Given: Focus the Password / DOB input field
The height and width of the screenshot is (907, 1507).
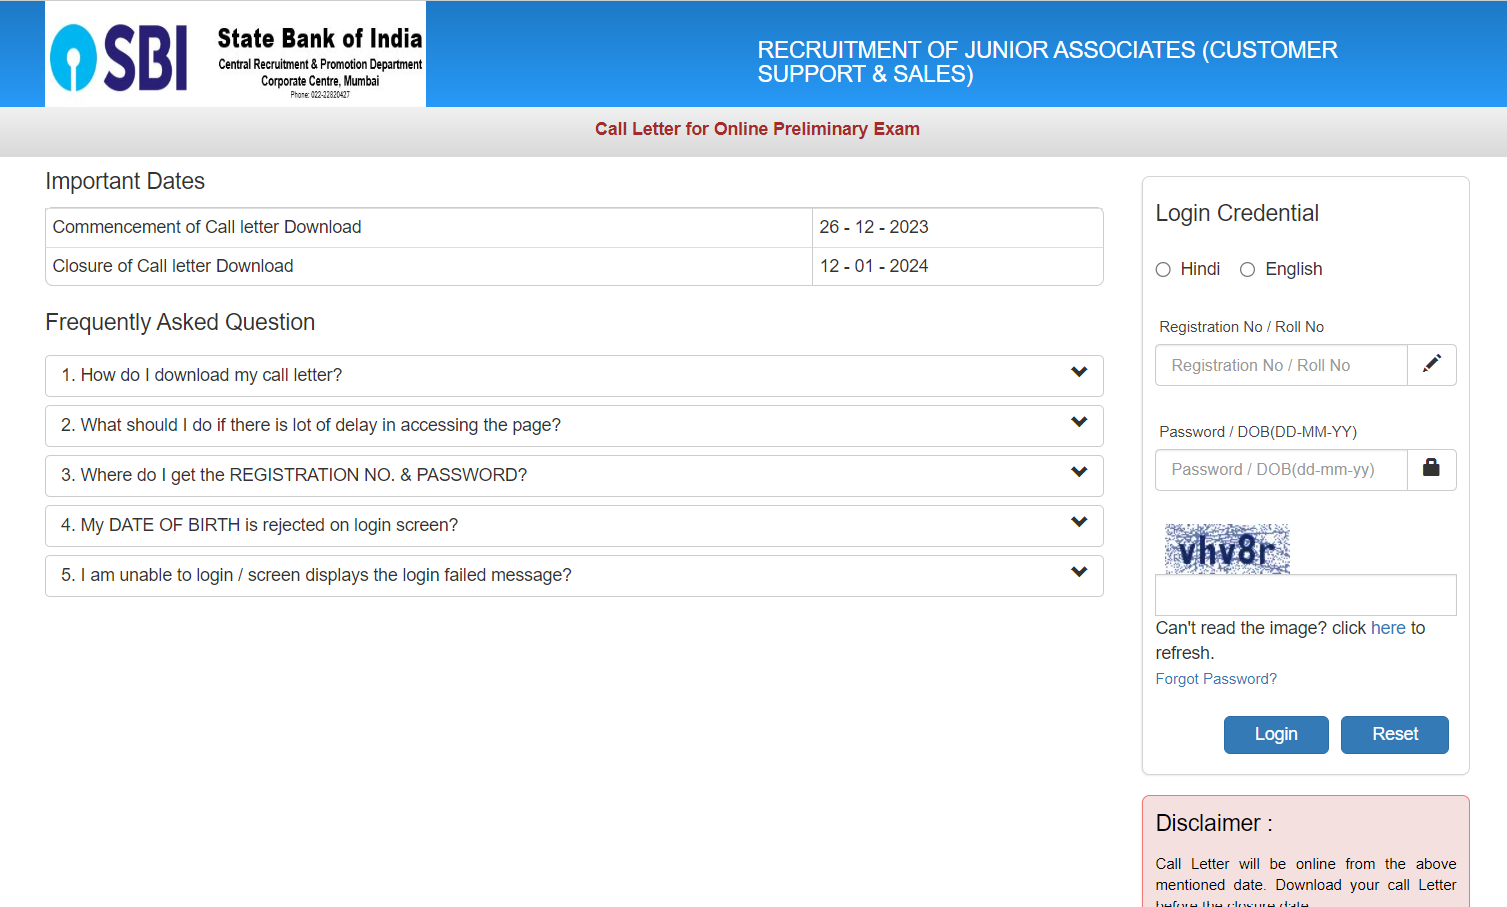Looking at the screenshot, I should point(1281,470).
